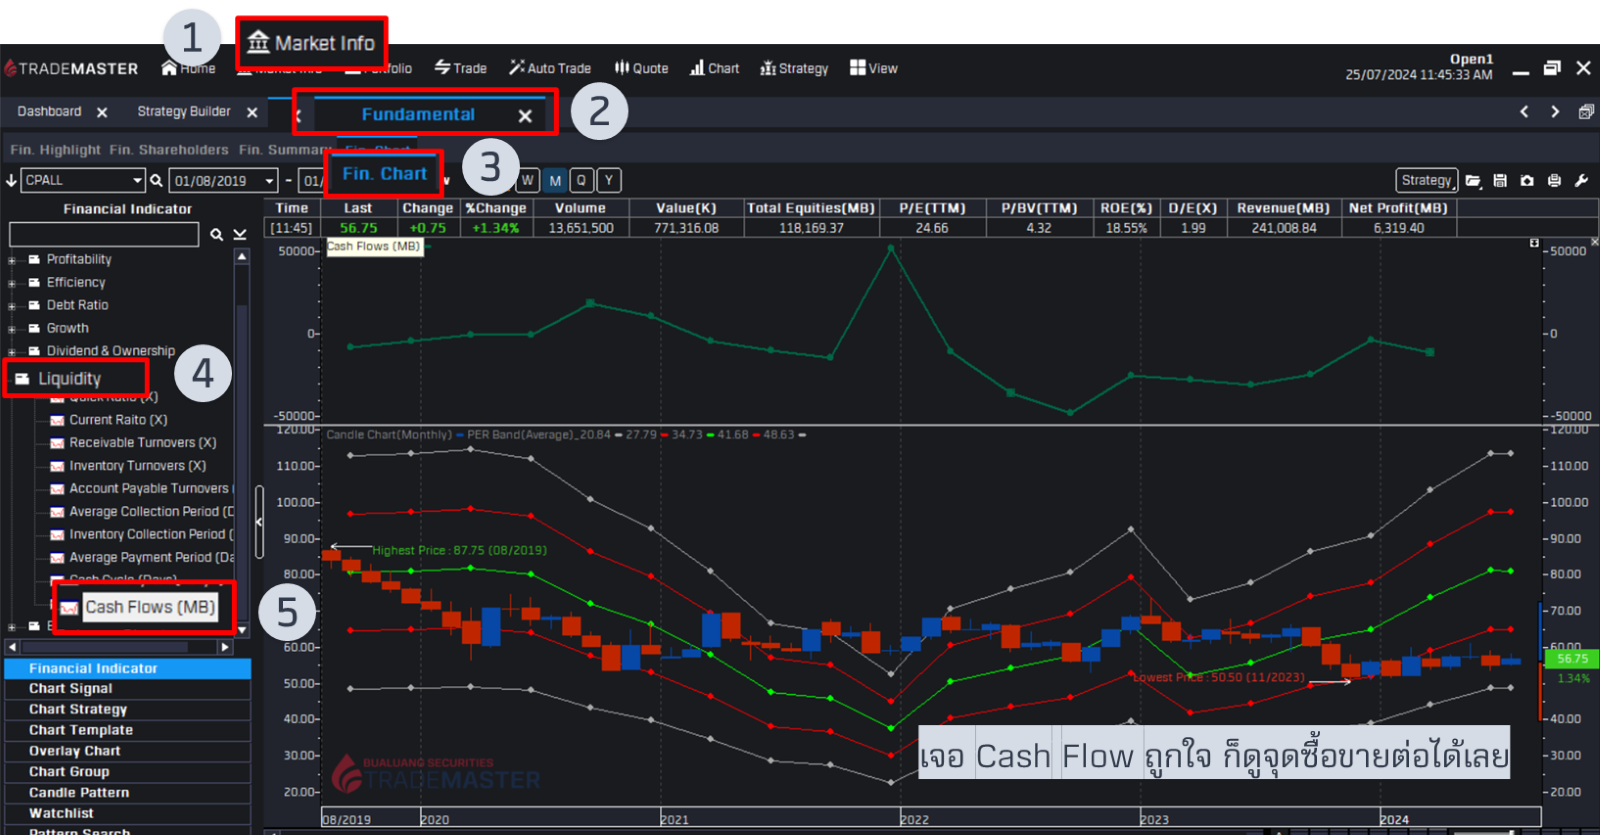Image resolution: width=1600 pixels, height=835 pixels.
Task: Click the collapse-all double chevron icon
Action: point(240,234)
